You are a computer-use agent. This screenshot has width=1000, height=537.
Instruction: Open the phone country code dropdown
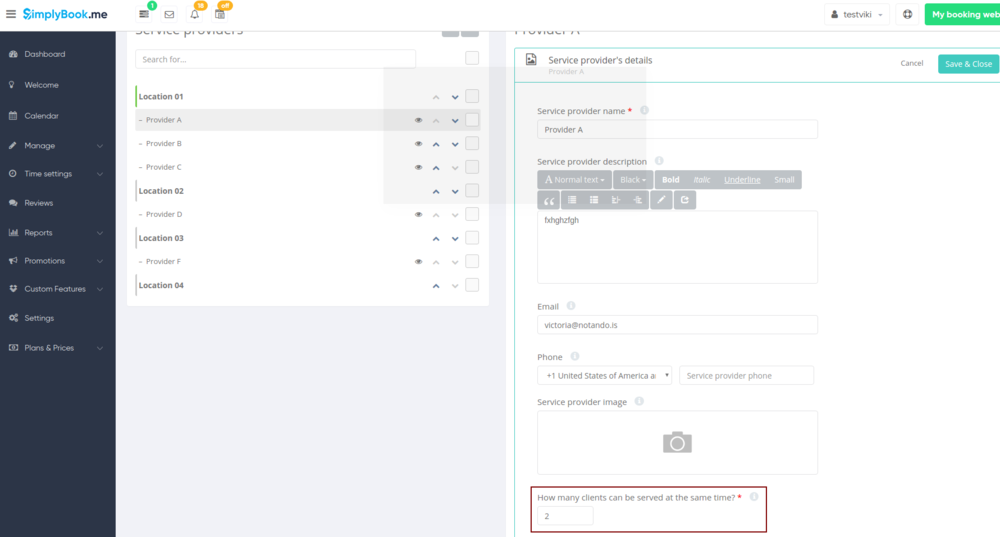tap(604, 376)
